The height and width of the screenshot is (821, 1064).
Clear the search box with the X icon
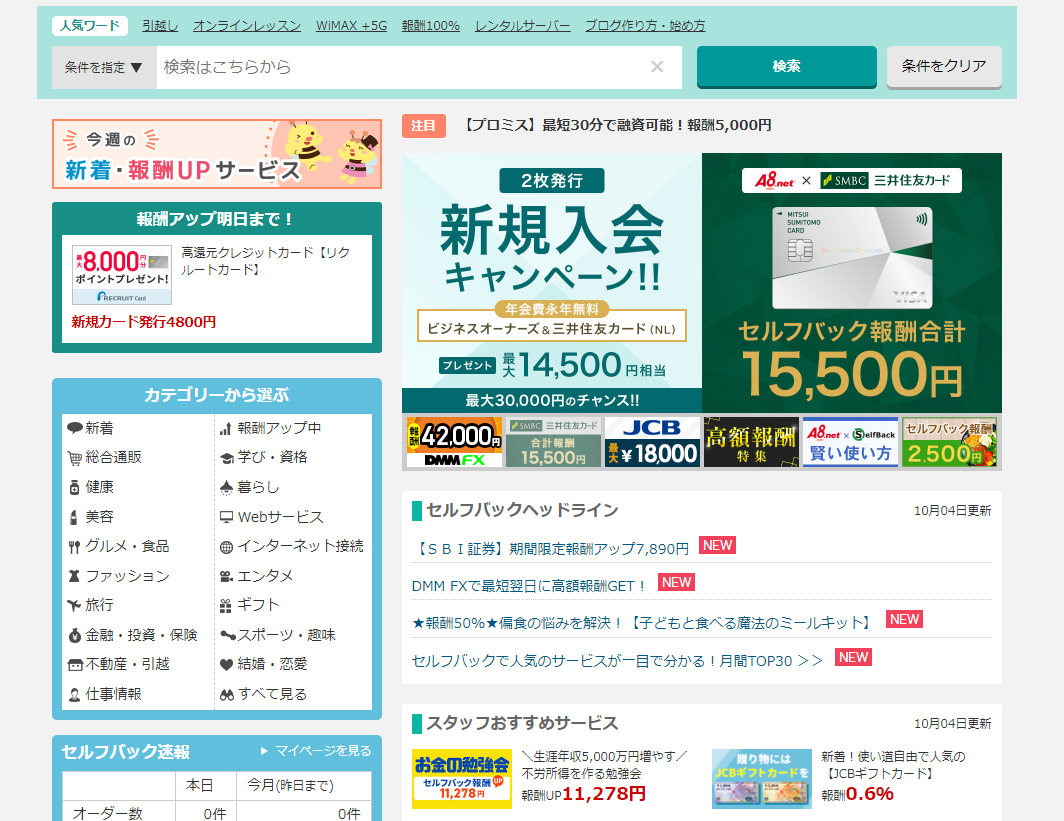click(x=657, y=66)
